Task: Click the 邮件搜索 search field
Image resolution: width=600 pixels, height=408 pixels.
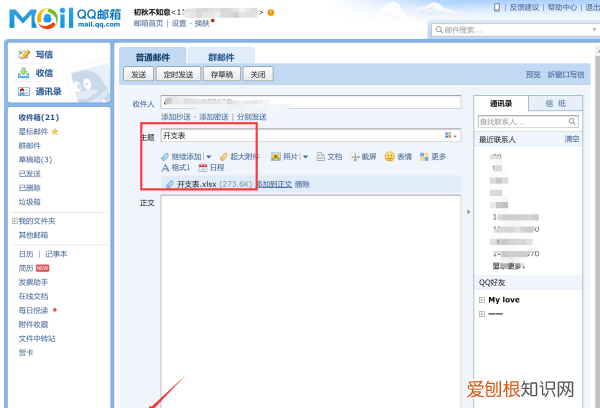Action: pyautogui.click(x=517, y=30)
